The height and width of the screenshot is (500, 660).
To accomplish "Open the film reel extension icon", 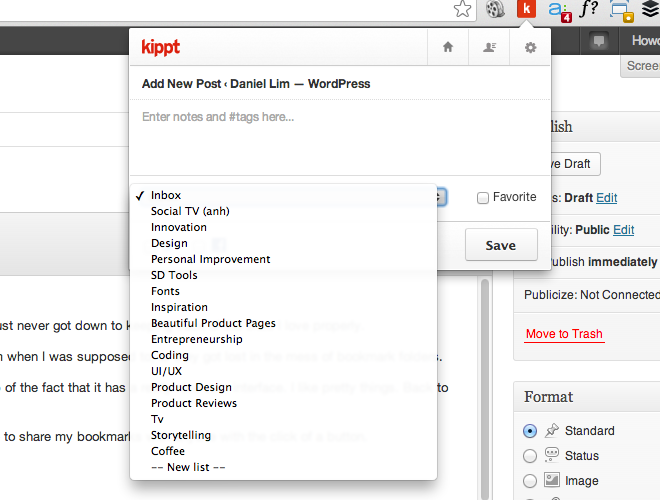I will (x=495, y=9).
